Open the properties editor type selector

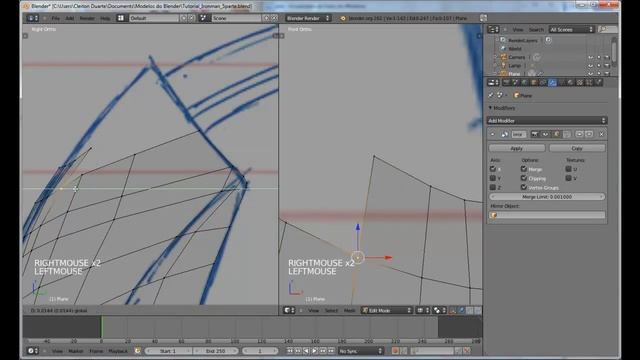[x=493, y=82]
